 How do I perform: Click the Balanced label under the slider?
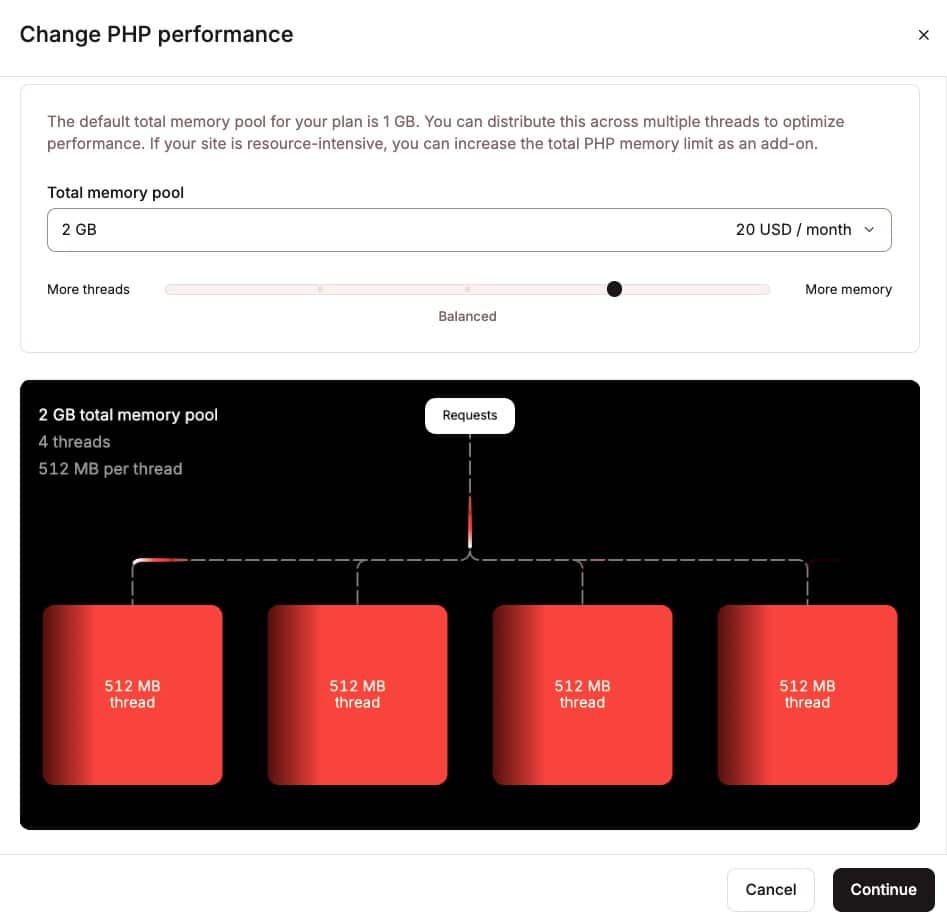click(467, 316)
